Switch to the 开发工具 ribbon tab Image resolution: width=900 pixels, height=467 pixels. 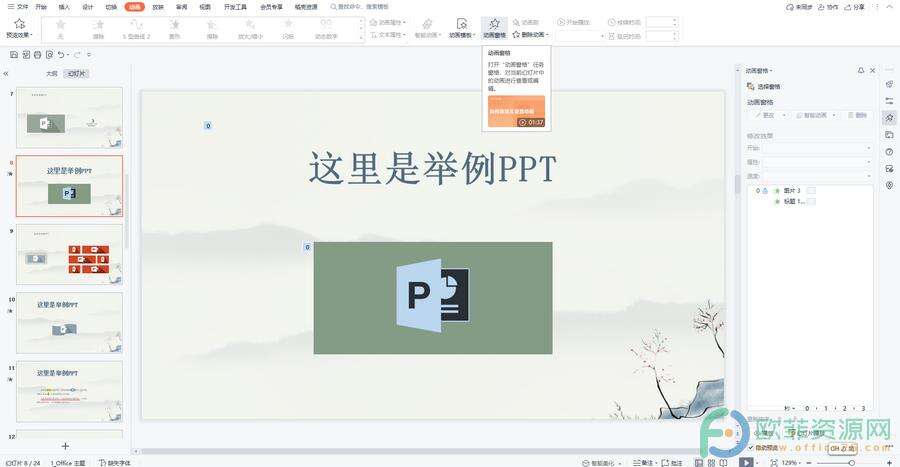point(235,7)
